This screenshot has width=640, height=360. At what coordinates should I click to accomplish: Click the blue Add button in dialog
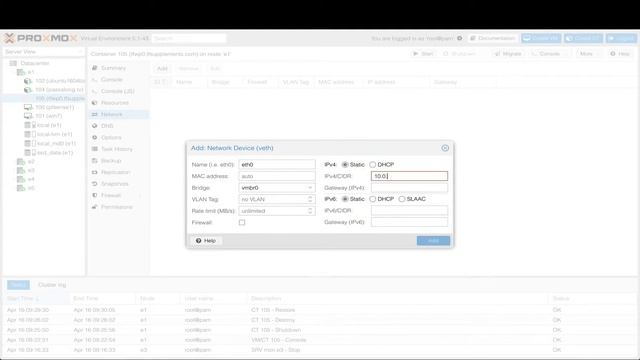coord(433,241)
